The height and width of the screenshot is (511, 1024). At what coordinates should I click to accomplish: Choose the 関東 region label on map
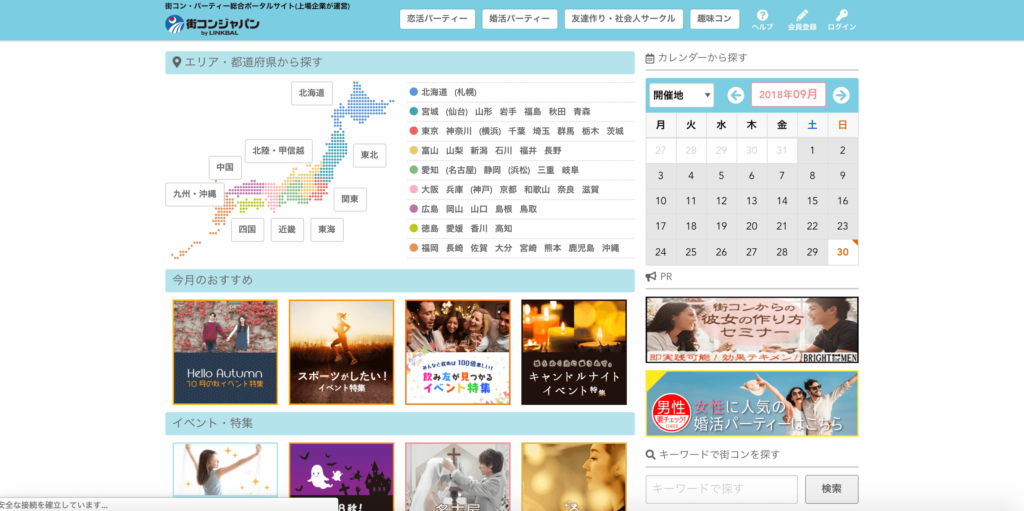pyautogui.click(x=350, y=199)
